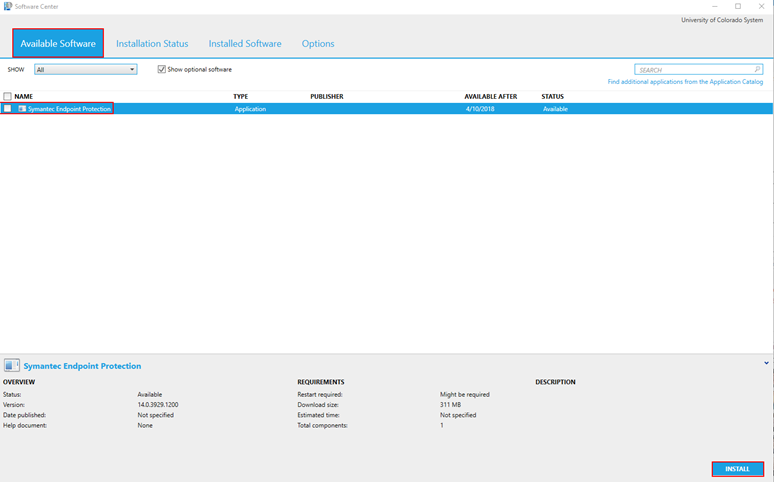The image size is (774, 482).
Task: Click the large Symantec icon in details pane
Action: pyautogui.click(x=12, y=365)
